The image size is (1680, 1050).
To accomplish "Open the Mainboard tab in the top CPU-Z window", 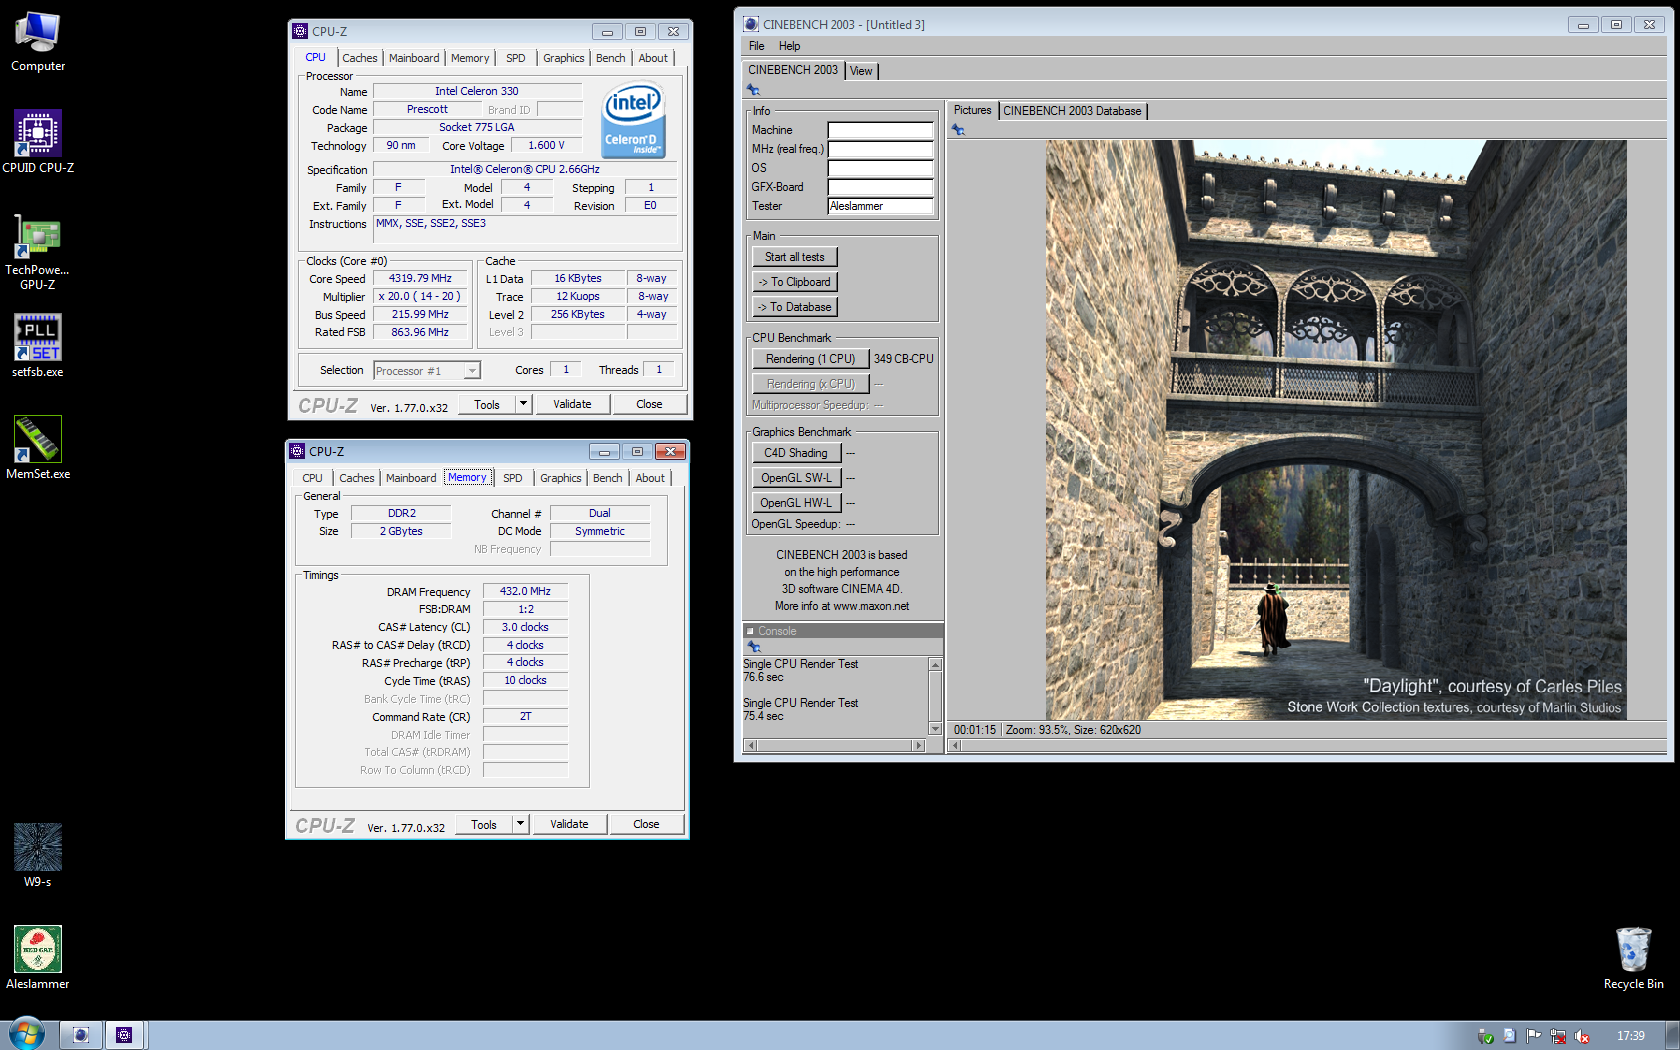I will point(414,58).
